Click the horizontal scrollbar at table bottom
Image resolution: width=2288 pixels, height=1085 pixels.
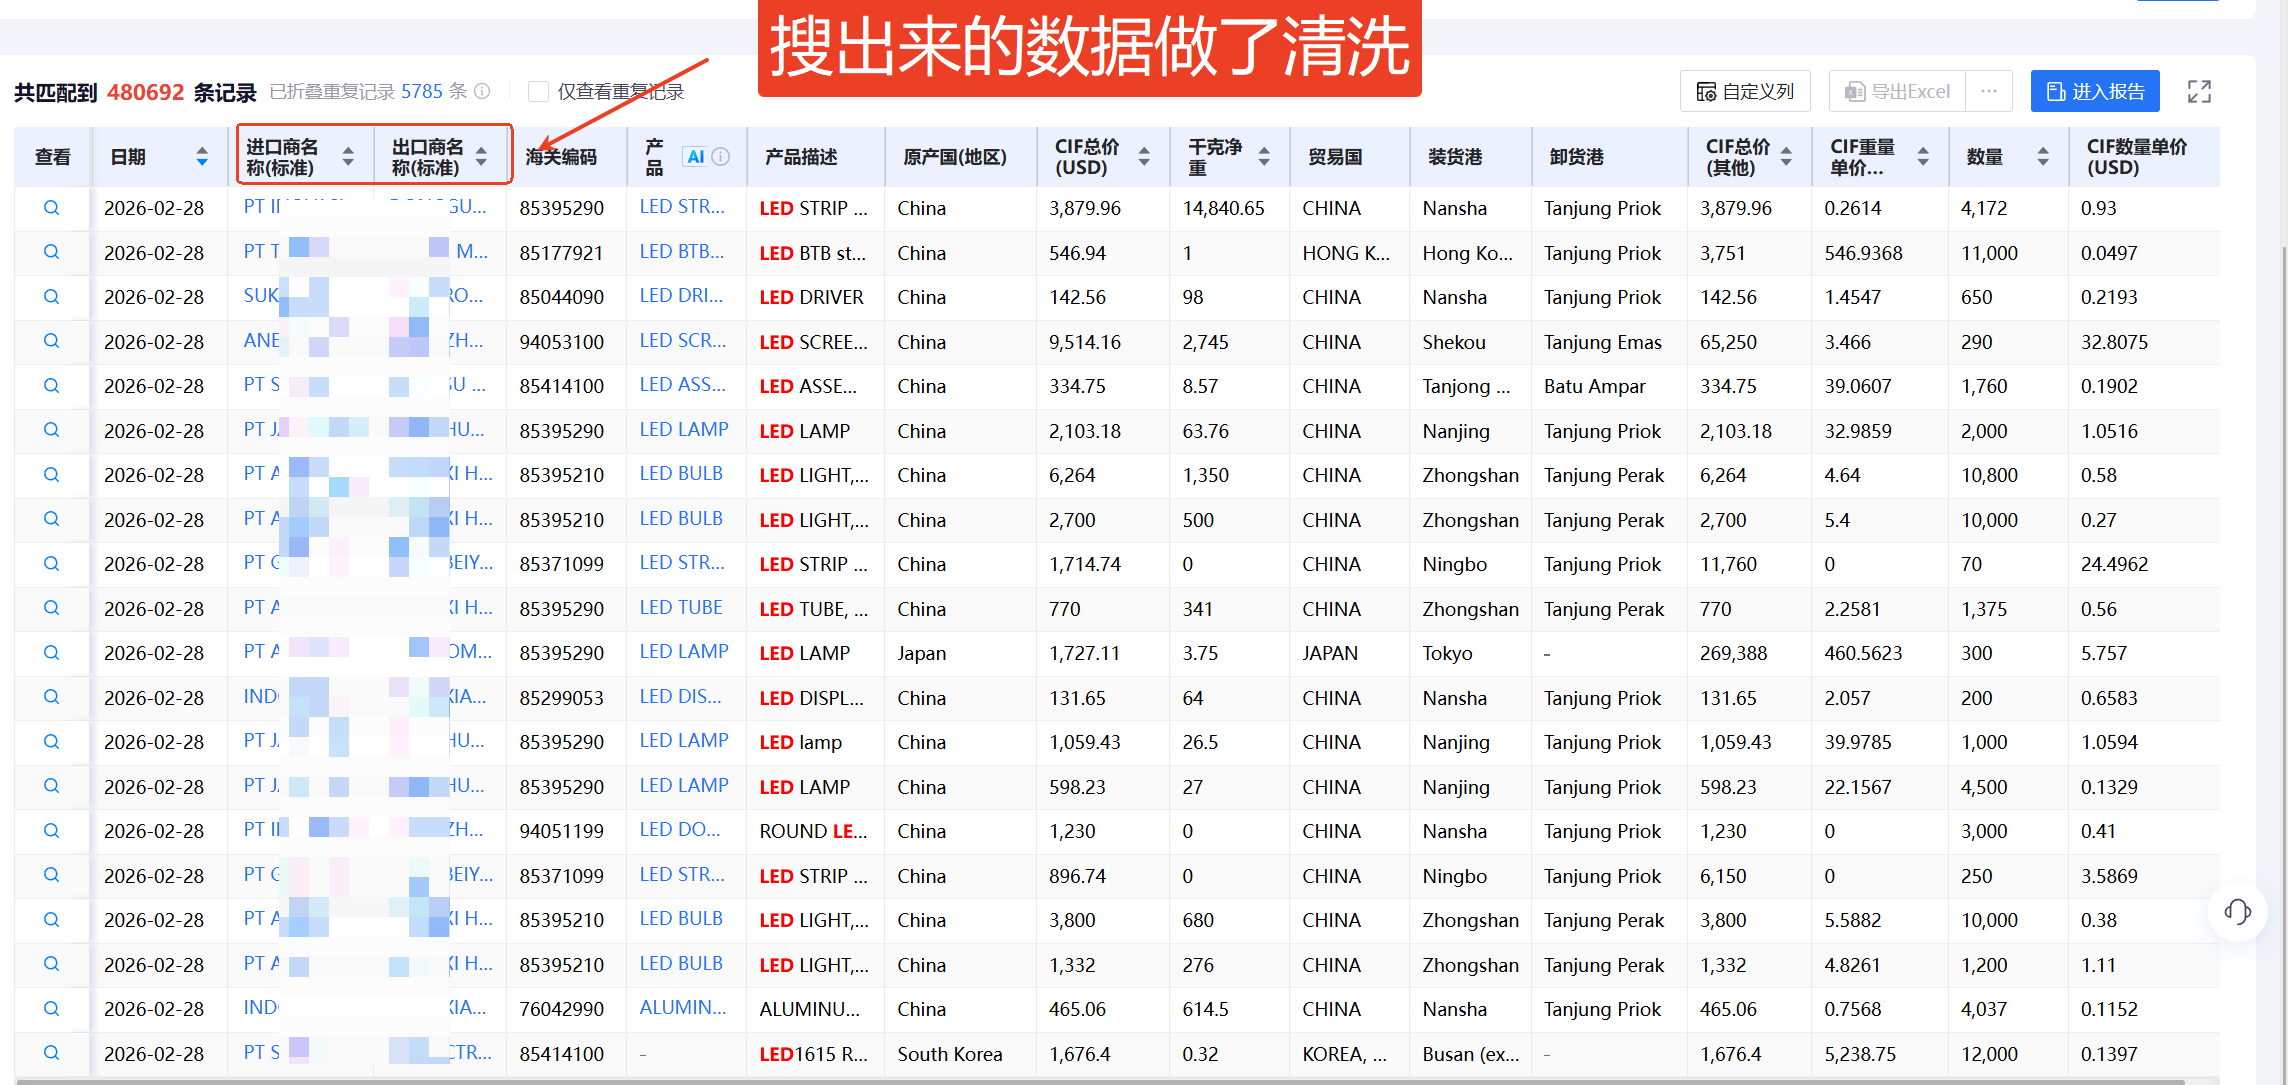[1100, 1081]
